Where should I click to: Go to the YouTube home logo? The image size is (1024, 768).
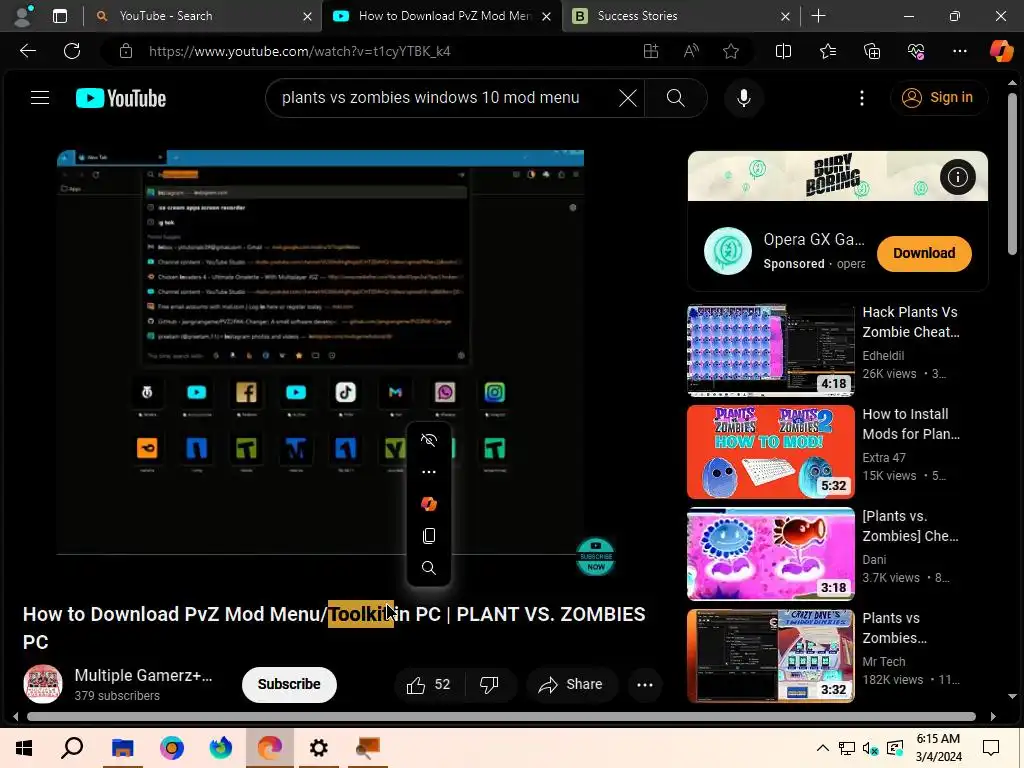coord(121,98)
